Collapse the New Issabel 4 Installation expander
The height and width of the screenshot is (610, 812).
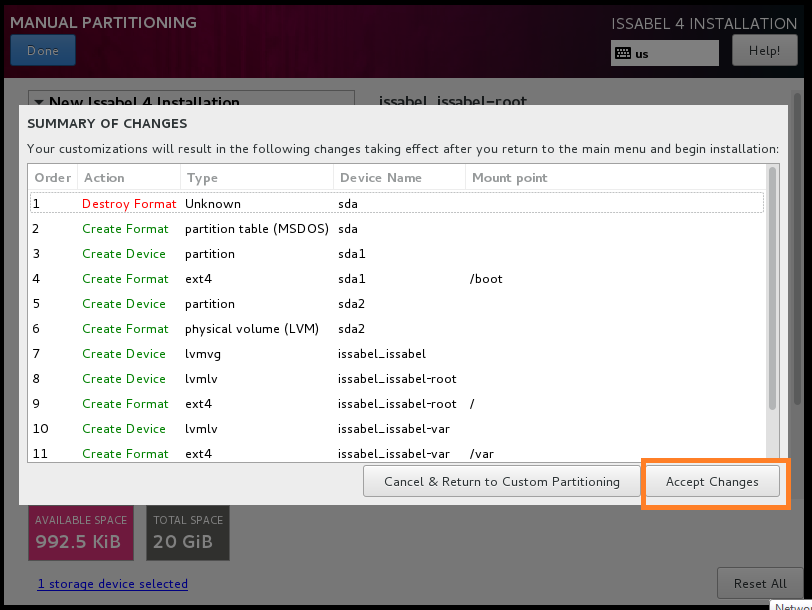[x=37, y=102]
